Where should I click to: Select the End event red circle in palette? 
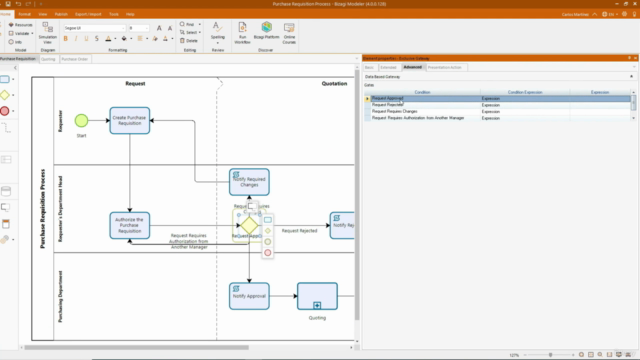click(x=5, y=111)
